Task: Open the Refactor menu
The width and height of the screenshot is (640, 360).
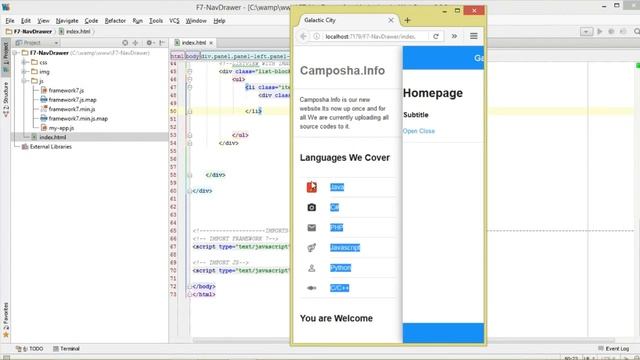Action: (115, 20)
